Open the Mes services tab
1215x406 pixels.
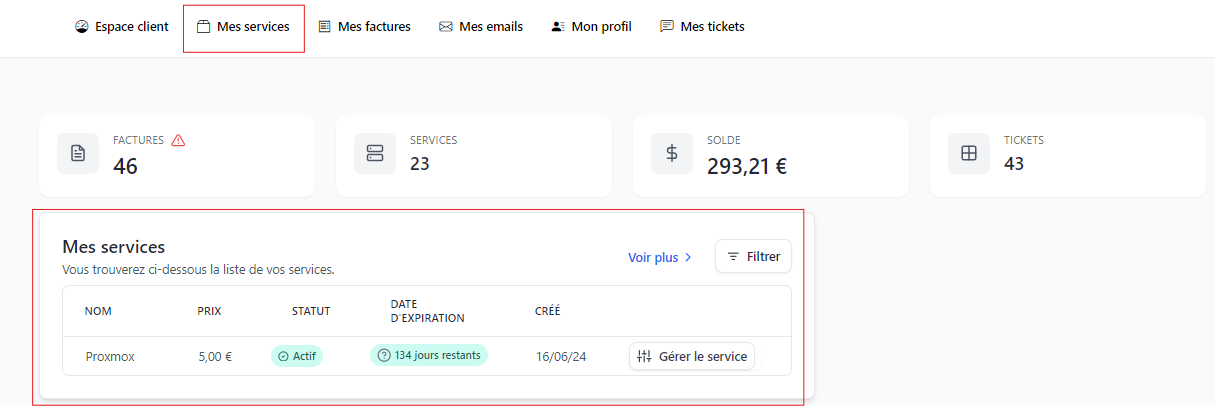(243, 27)
